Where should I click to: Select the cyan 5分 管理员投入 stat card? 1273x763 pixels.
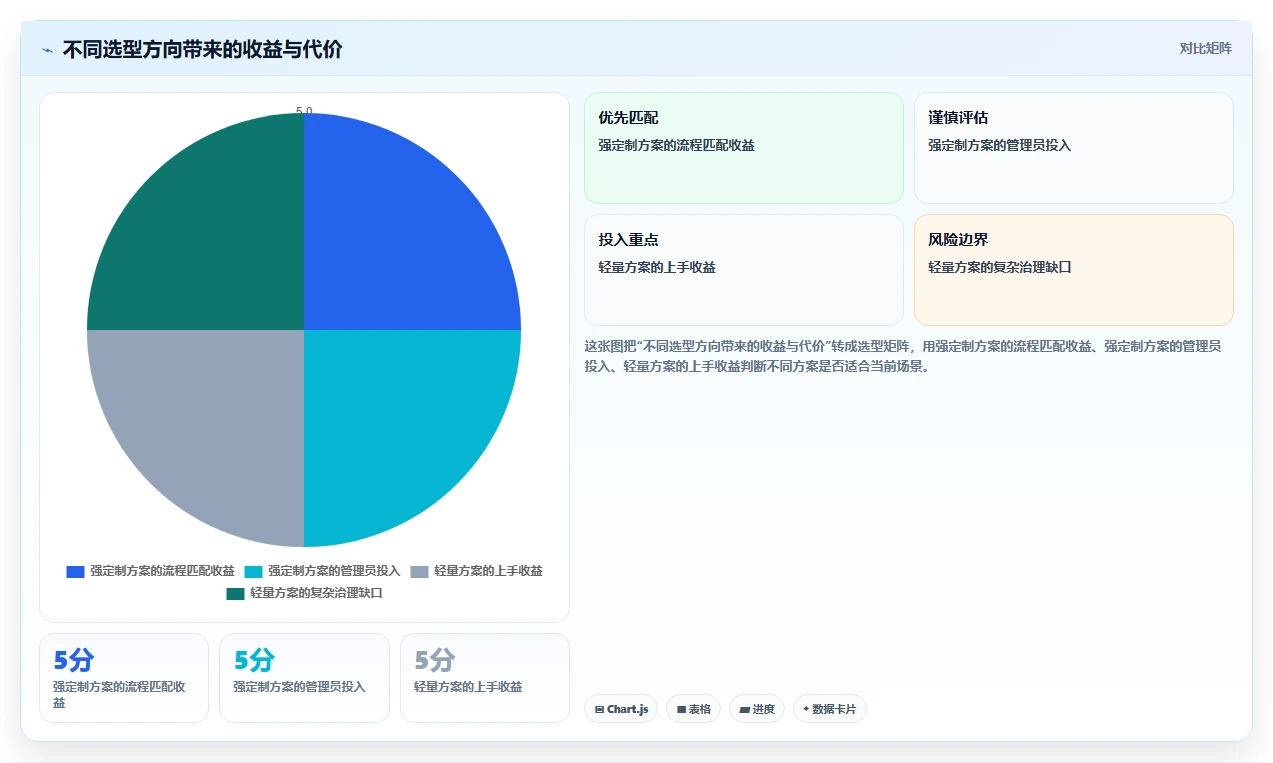(x=304, y=678)
